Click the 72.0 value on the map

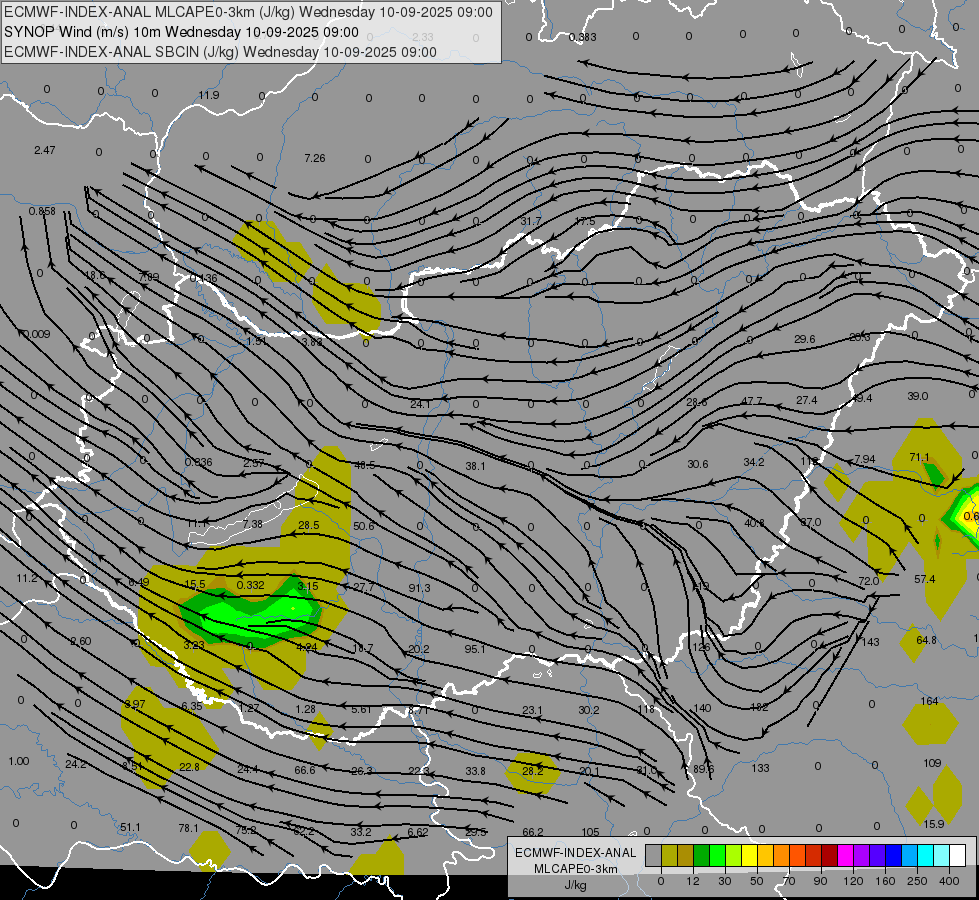tap(868, 581)
